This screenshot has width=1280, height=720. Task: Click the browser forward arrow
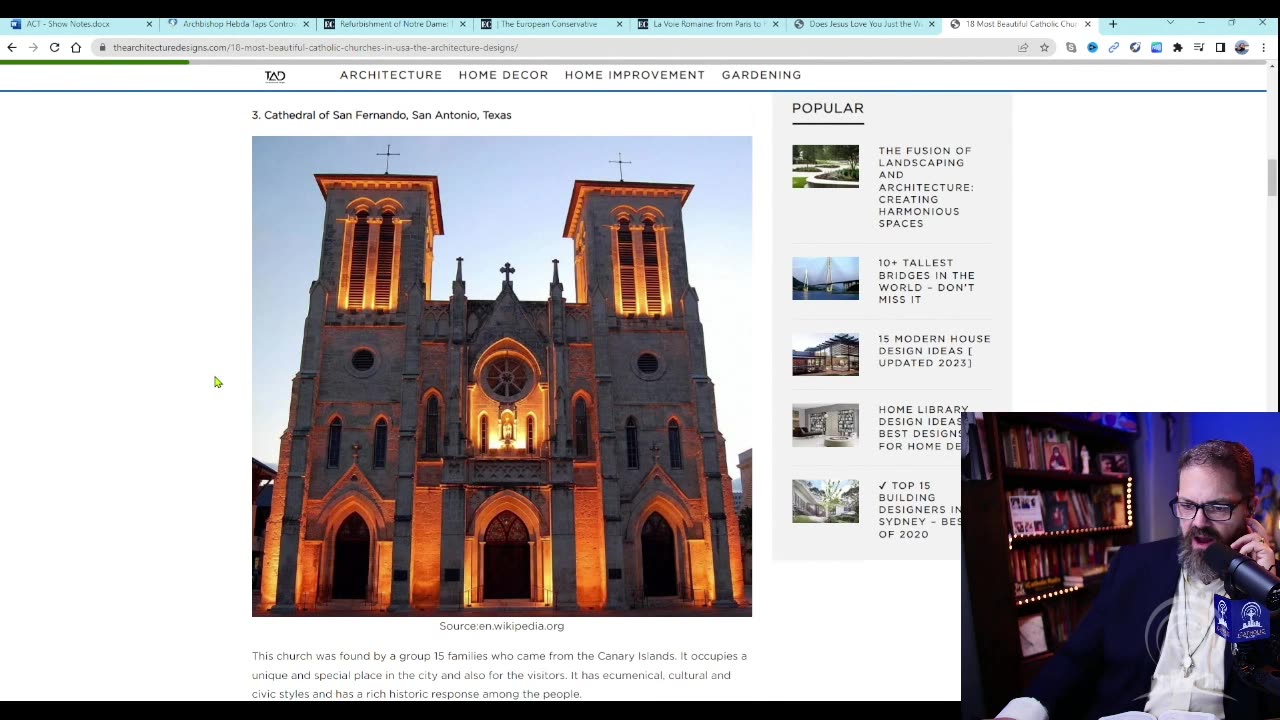coord(33,47)
